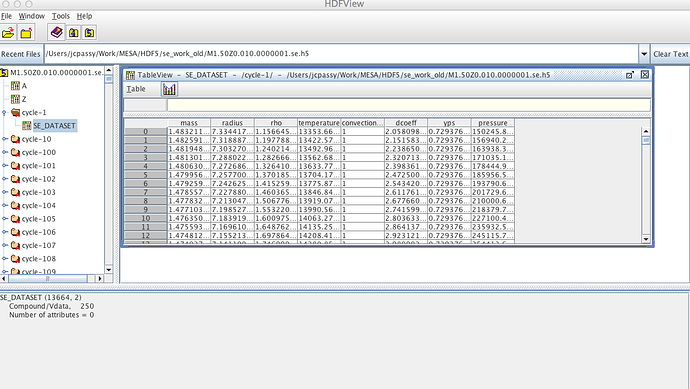Click the maximize icon of TableView window

click(630, 75)
